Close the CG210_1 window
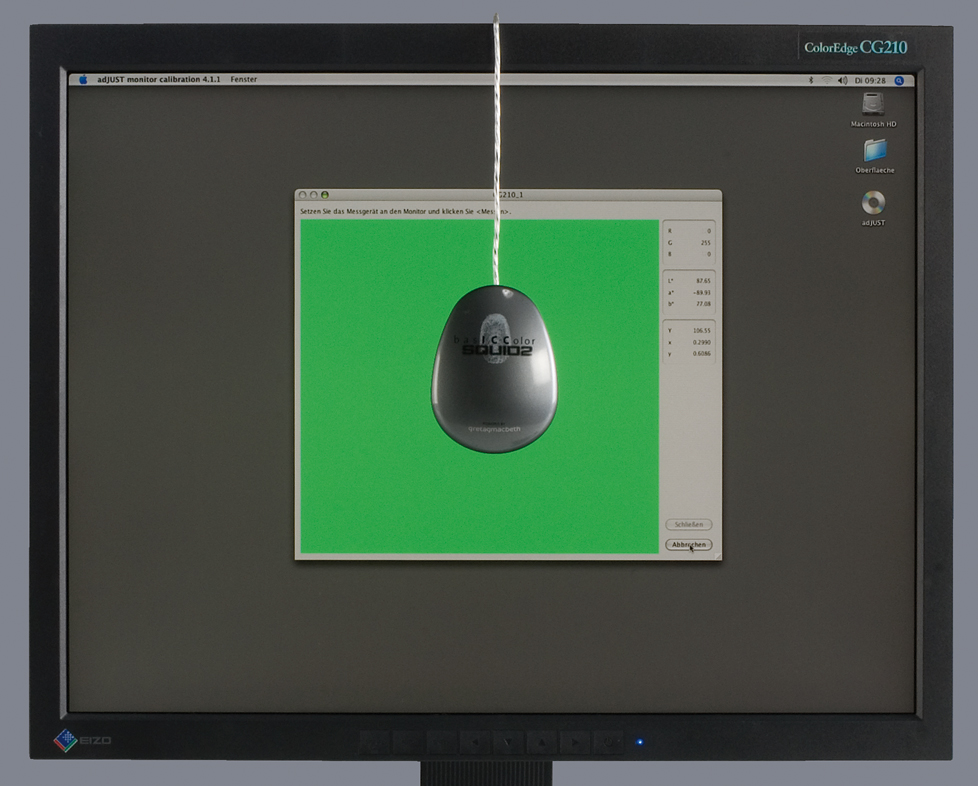This screenshot has height=786, width=978. click(x=303, y=195)
